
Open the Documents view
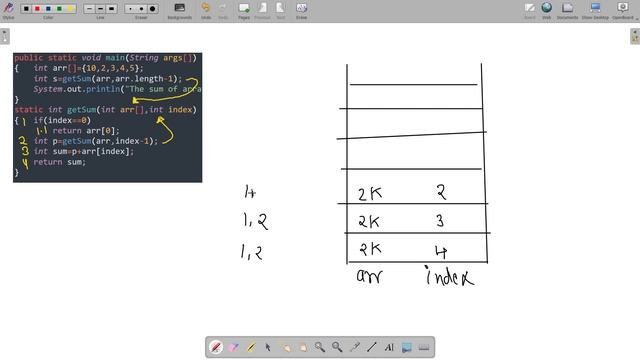pos(567,10)
